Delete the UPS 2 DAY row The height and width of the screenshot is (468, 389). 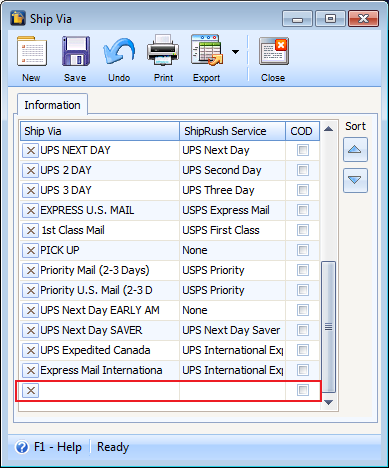(x=31, y=170)
